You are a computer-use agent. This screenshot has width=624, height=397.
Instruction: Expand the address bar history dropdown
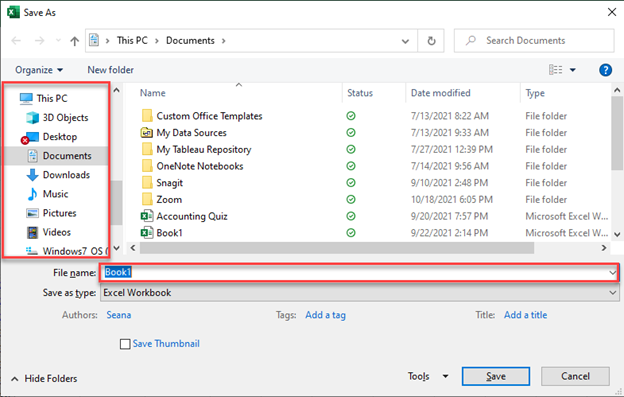point(405,41)
